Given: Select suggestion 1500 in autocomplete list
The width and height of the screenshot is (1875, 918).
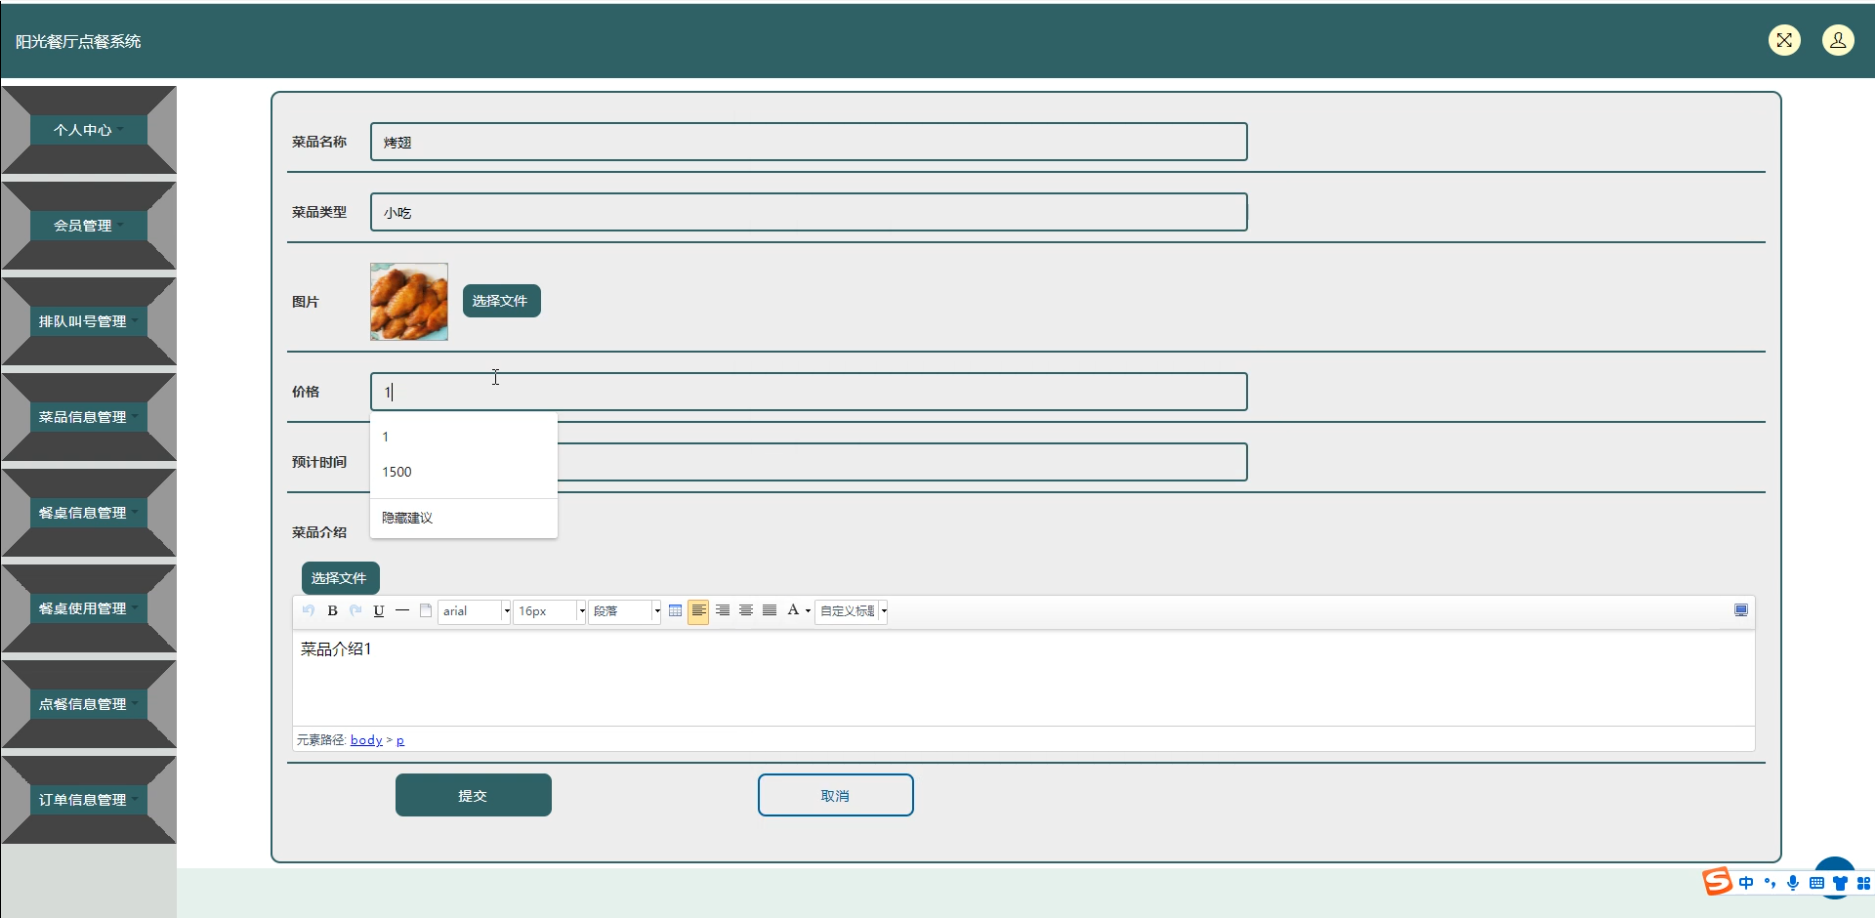Looking at the screenshot, I should click(463, 472).
